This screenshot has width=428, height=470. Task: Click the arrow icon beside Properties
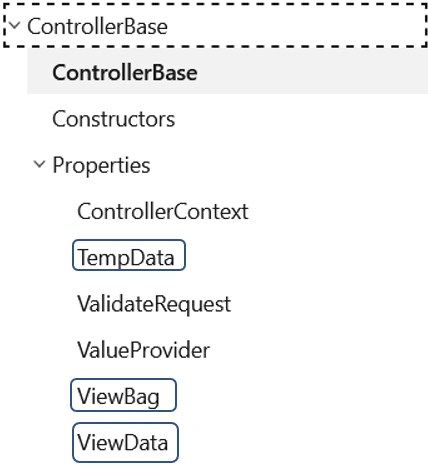point(39,164)
